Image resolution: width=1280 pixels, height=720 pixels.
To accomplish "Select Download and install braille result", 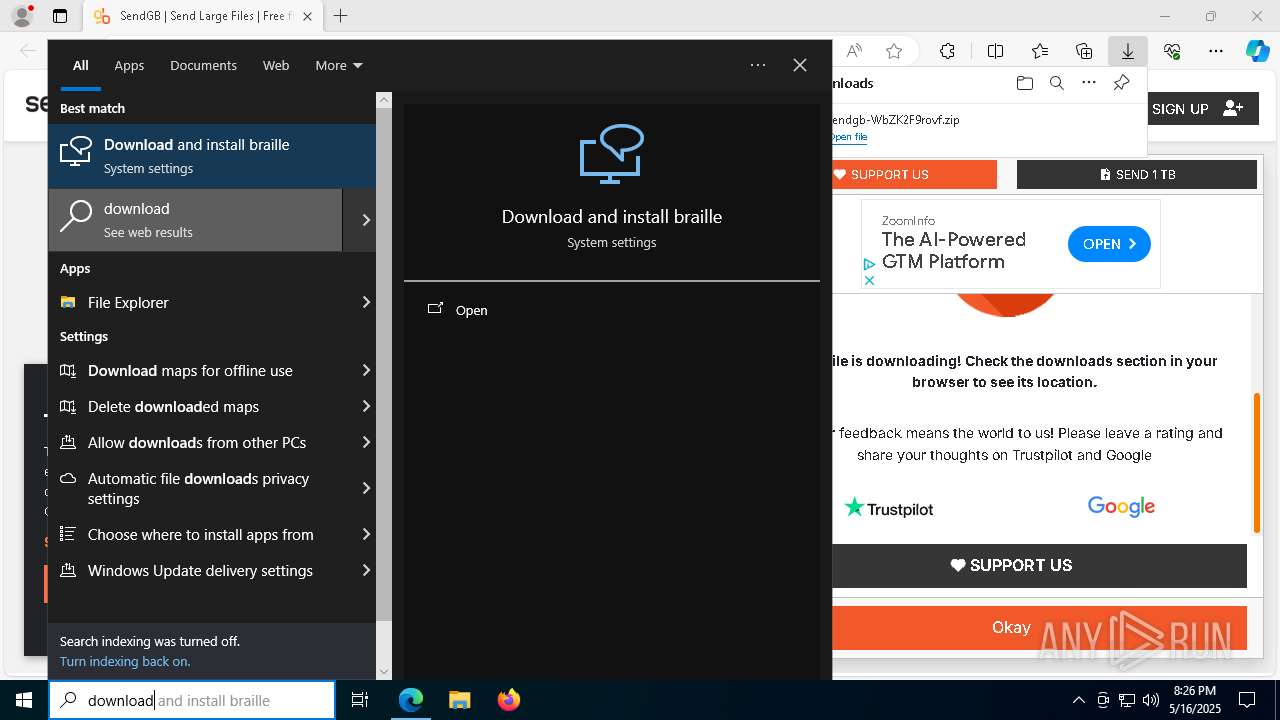I will click(212, 156).
